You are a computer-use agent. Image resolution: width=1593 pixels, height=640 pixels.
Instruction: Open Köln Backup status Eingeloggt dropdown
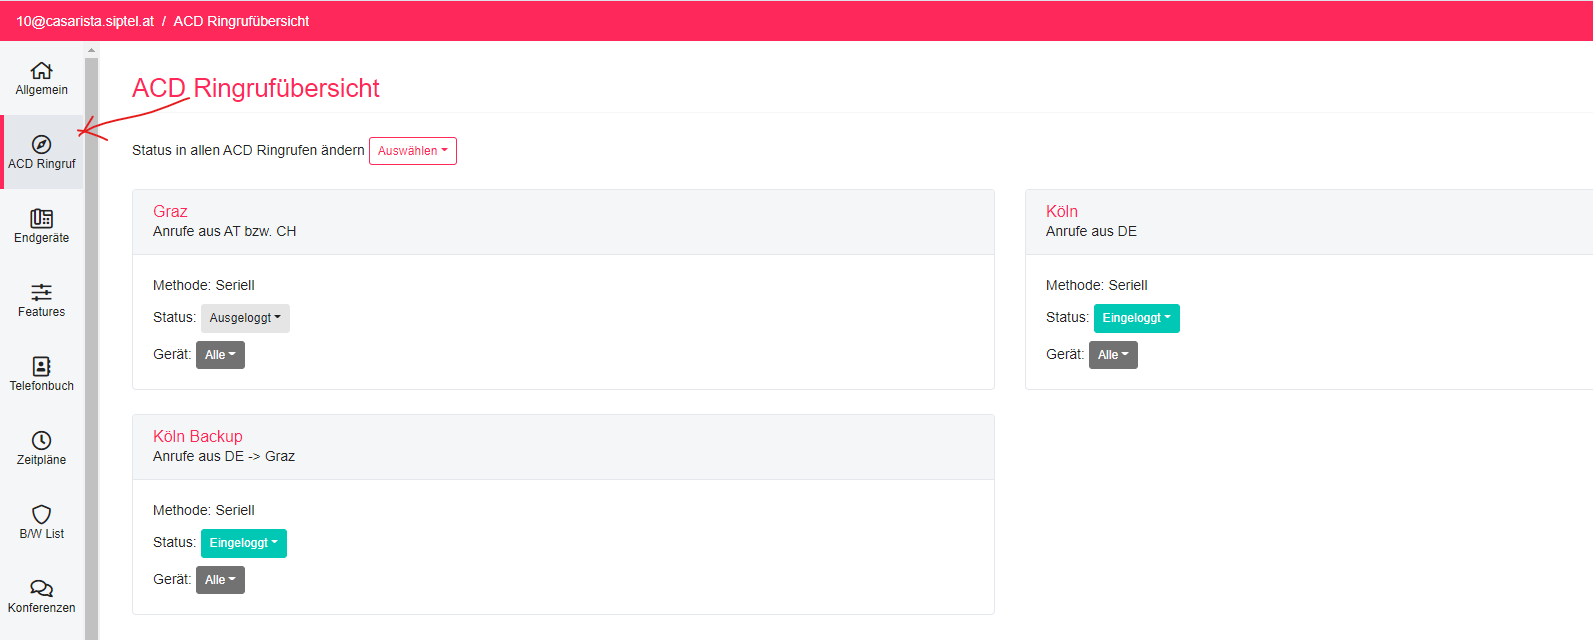pos(243,543)
